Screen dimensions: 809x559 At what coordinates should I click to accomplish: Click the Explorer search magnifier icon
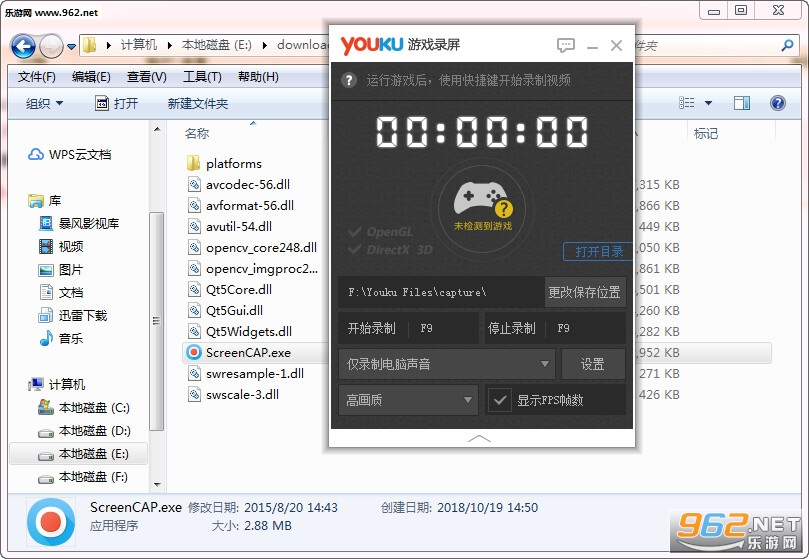pos(787,45)
